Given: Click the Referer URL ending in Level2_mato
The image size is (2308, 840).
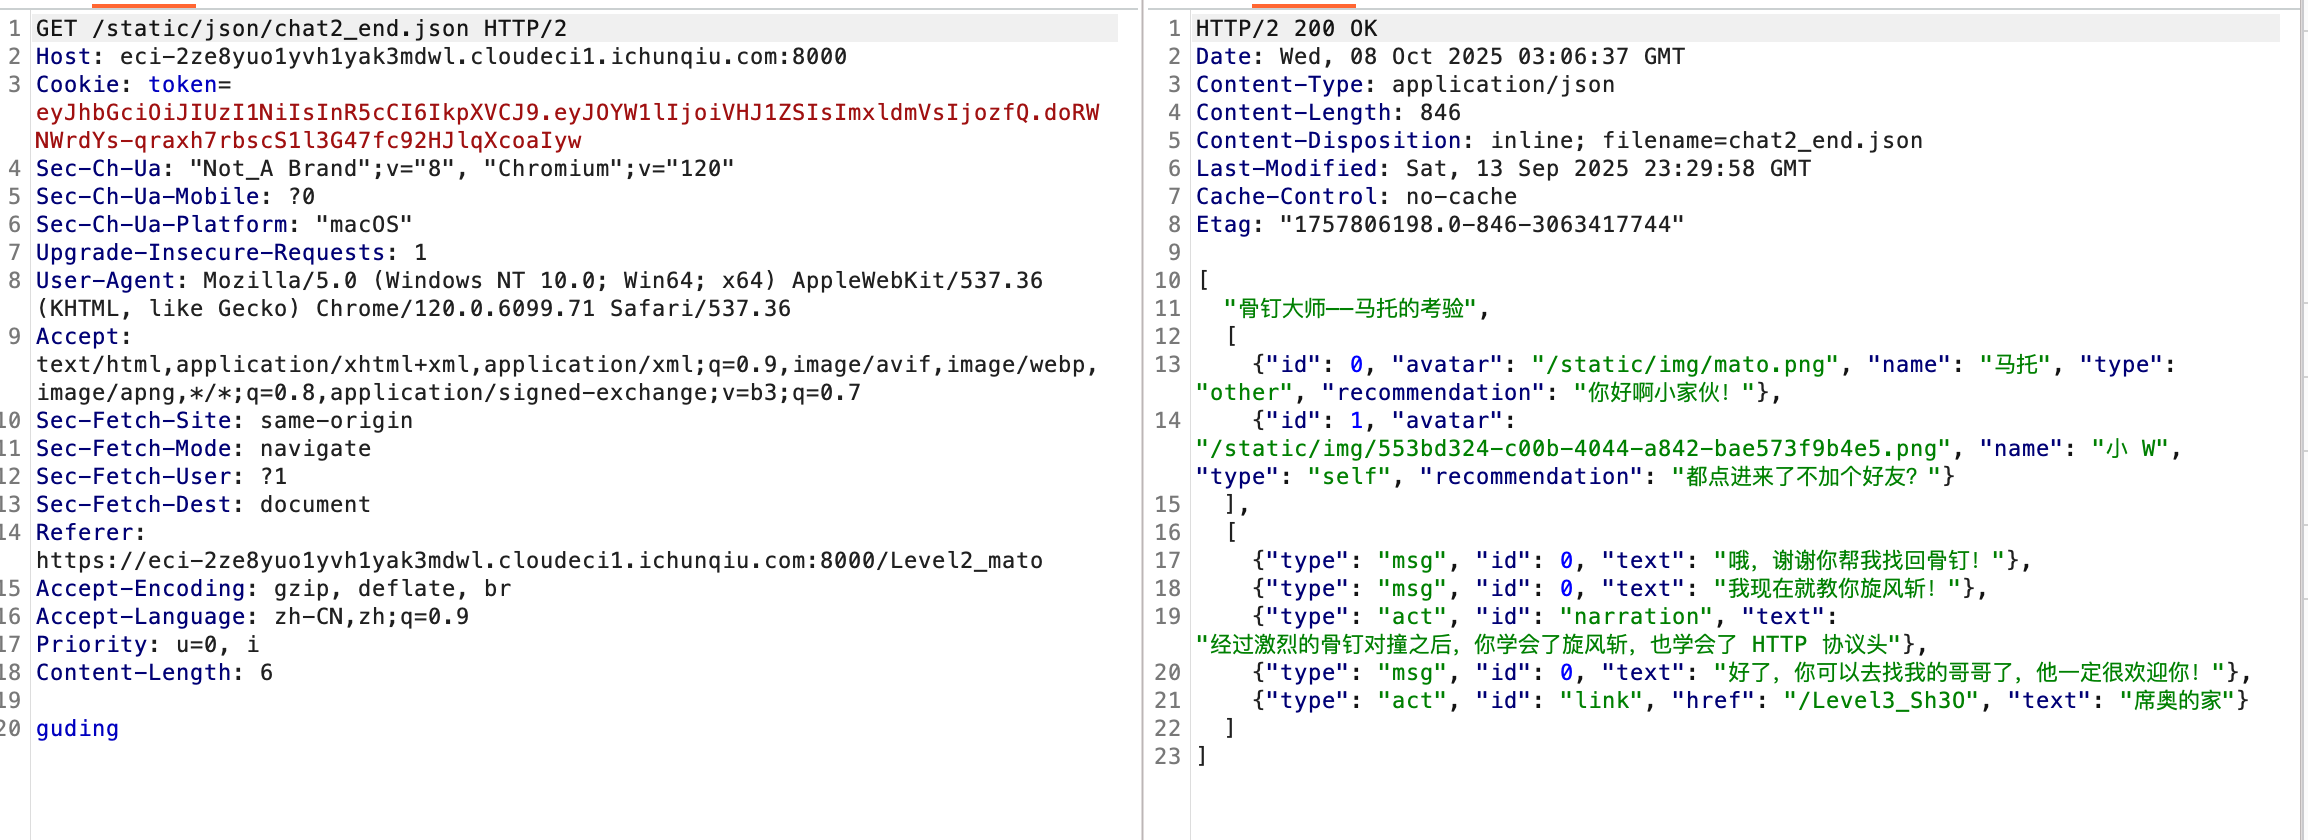Looking at the screenshot, I should coord(538,561).
